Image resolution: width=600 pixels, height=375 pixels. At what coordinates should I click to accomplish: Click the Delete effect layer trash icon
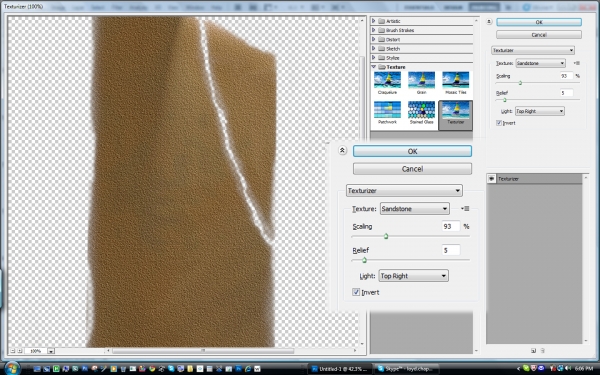coord(543,351)
